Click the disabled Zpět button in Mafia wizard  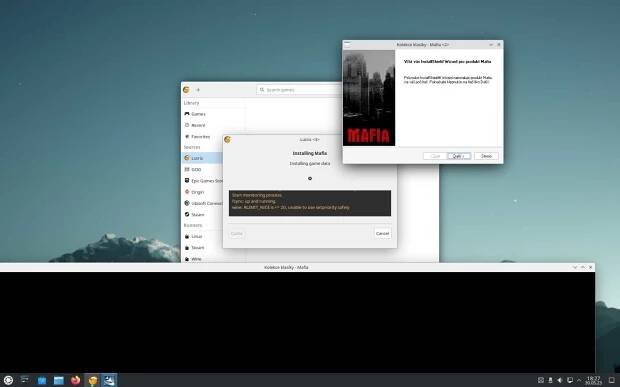pyautogui.click(x=435, y=156)
